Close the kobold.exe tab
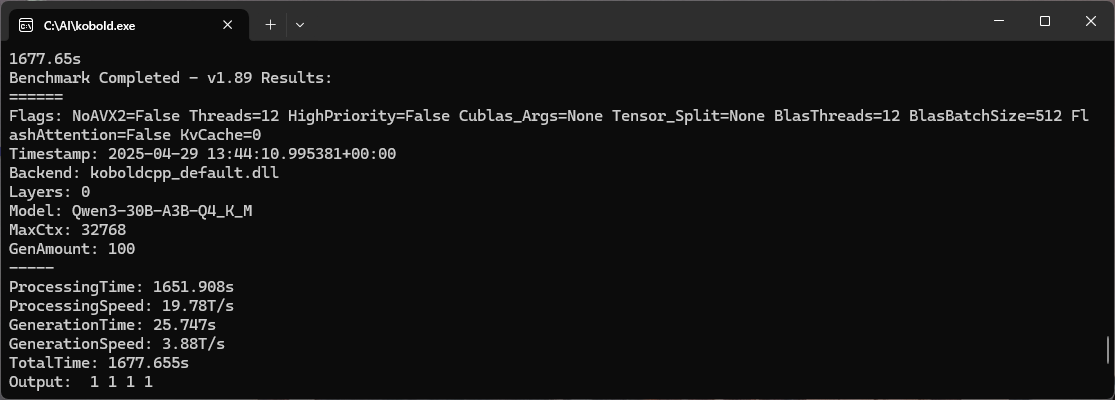The height and width of the screenshot is (400, 1115). tap(228, 25)
